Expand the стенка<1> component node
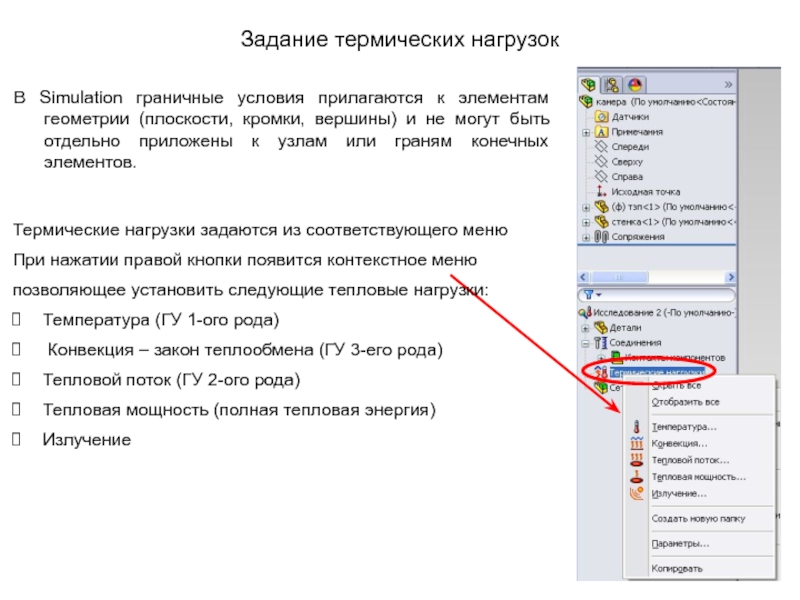Viewport: 800px width, 600px height. [x=586, y=222]
